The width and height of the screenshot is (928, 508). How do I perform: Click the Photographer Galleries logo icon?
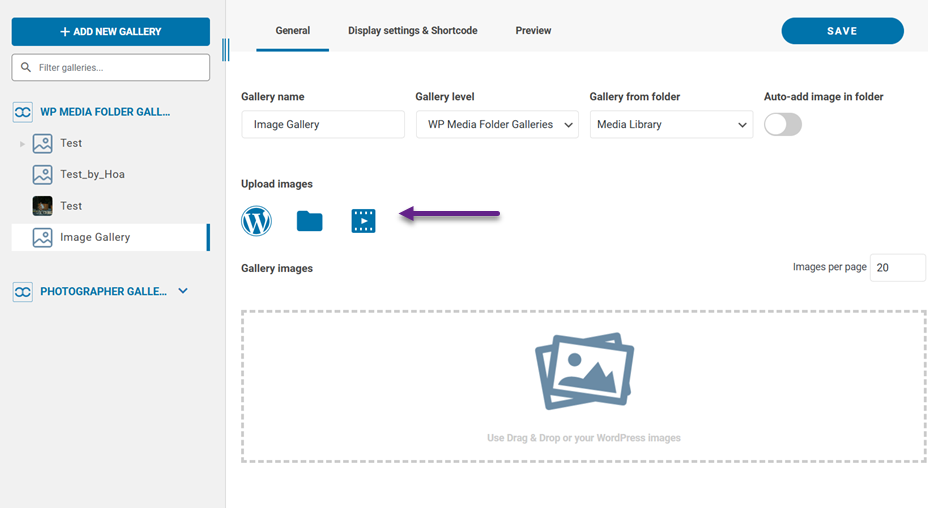click(x=22, y=292)
